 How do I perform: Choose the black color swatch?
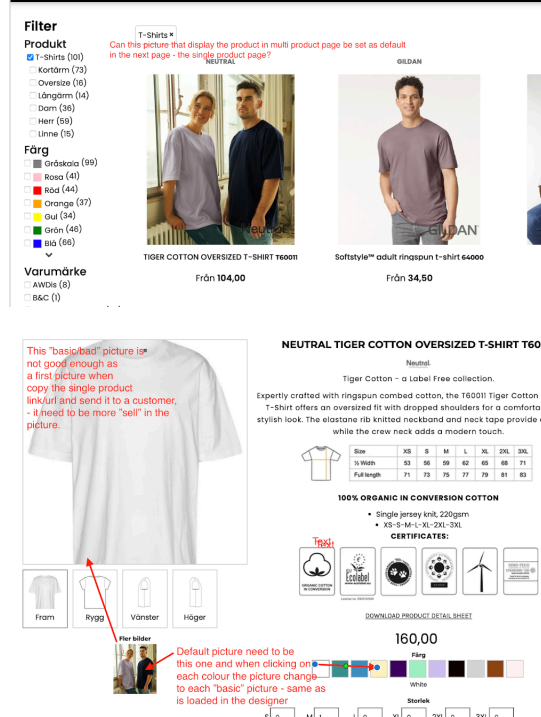click(456, 669)
